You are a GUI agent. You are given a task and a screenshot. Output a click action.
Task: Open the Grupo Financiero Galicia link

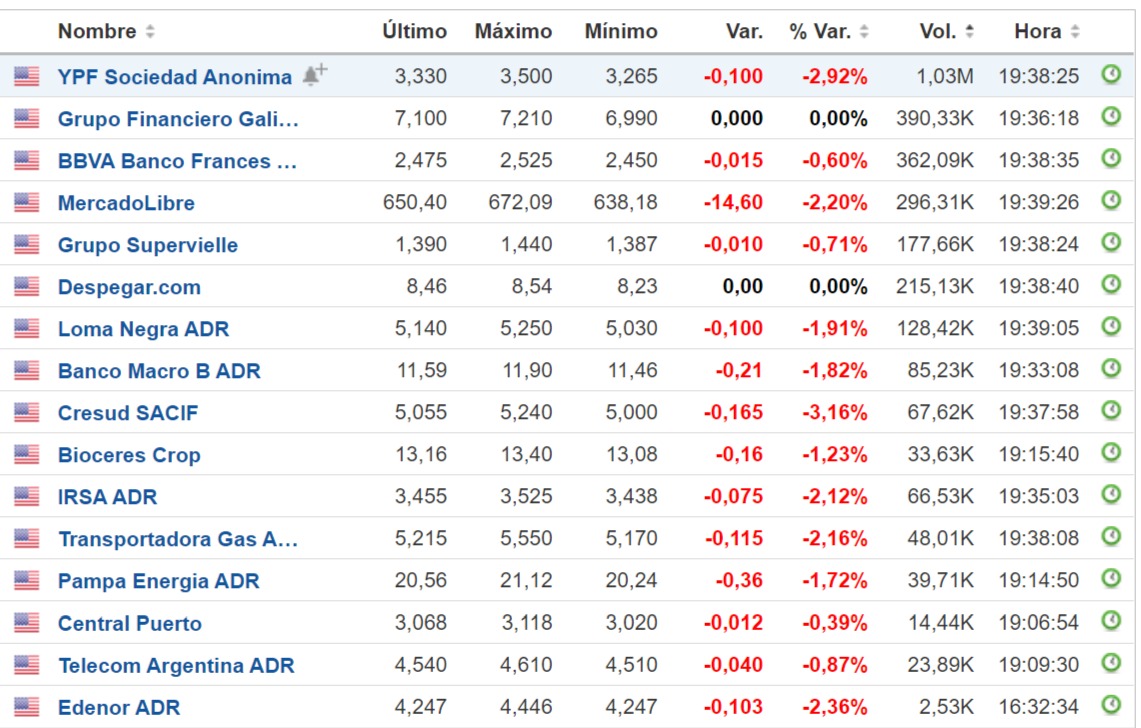coord(178,119)
